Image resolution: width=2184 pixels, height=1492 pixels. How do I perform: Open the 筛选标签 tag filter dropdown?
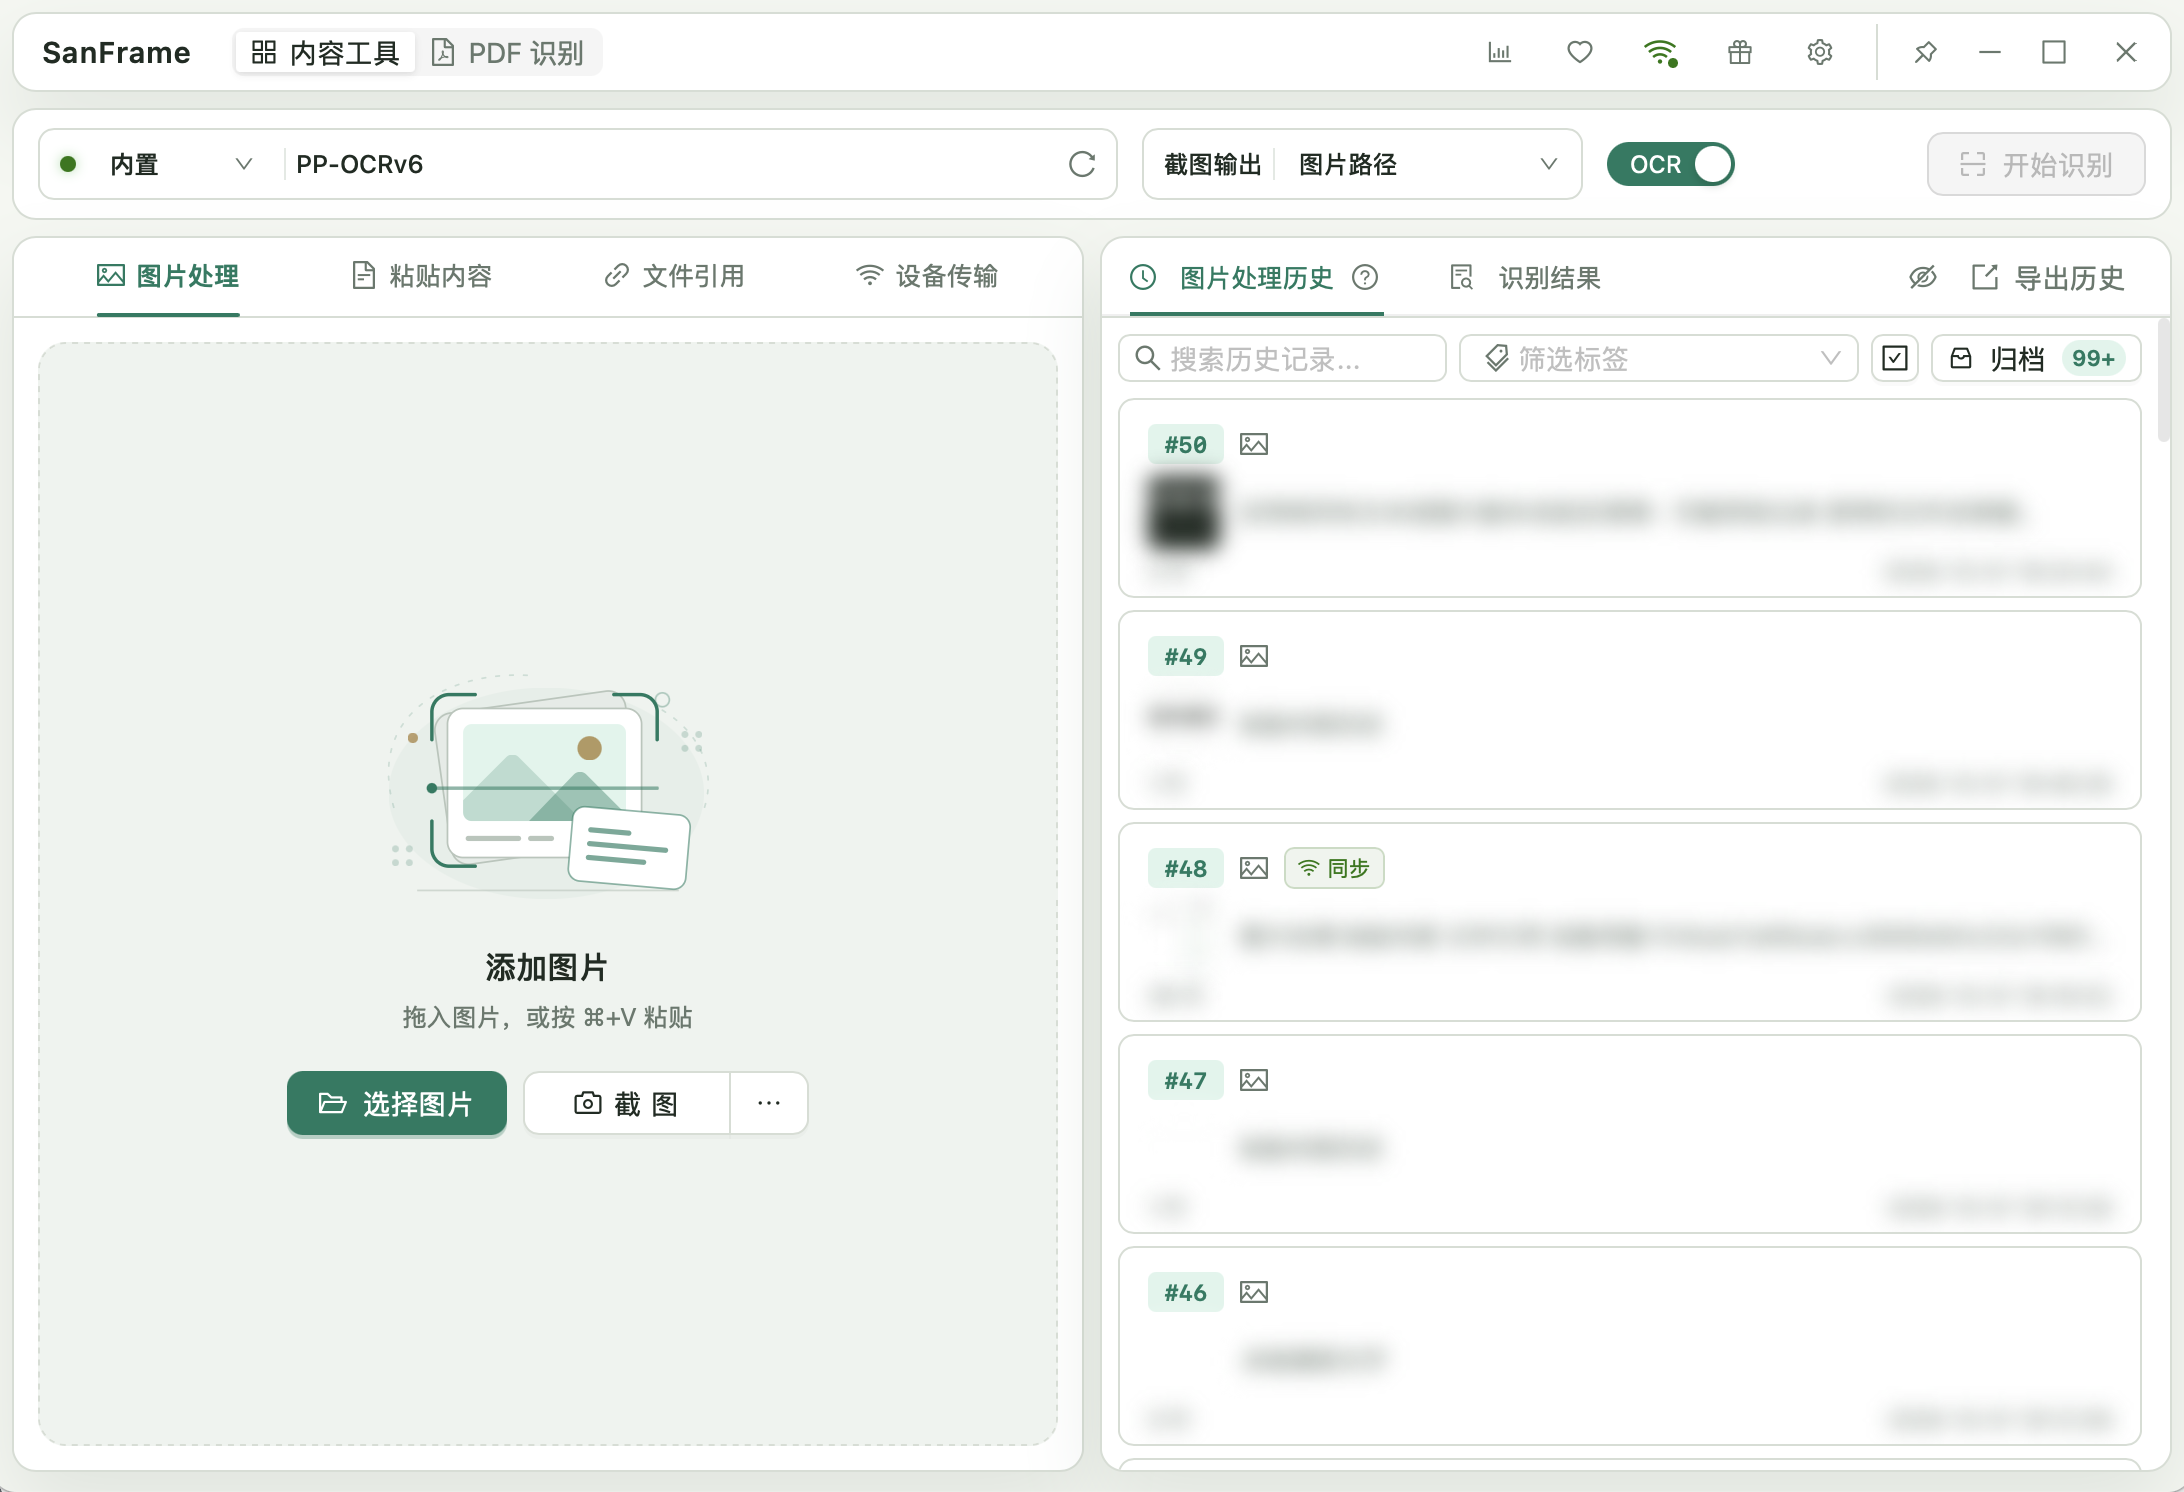pyautogui.click(x=1658, y=358)
